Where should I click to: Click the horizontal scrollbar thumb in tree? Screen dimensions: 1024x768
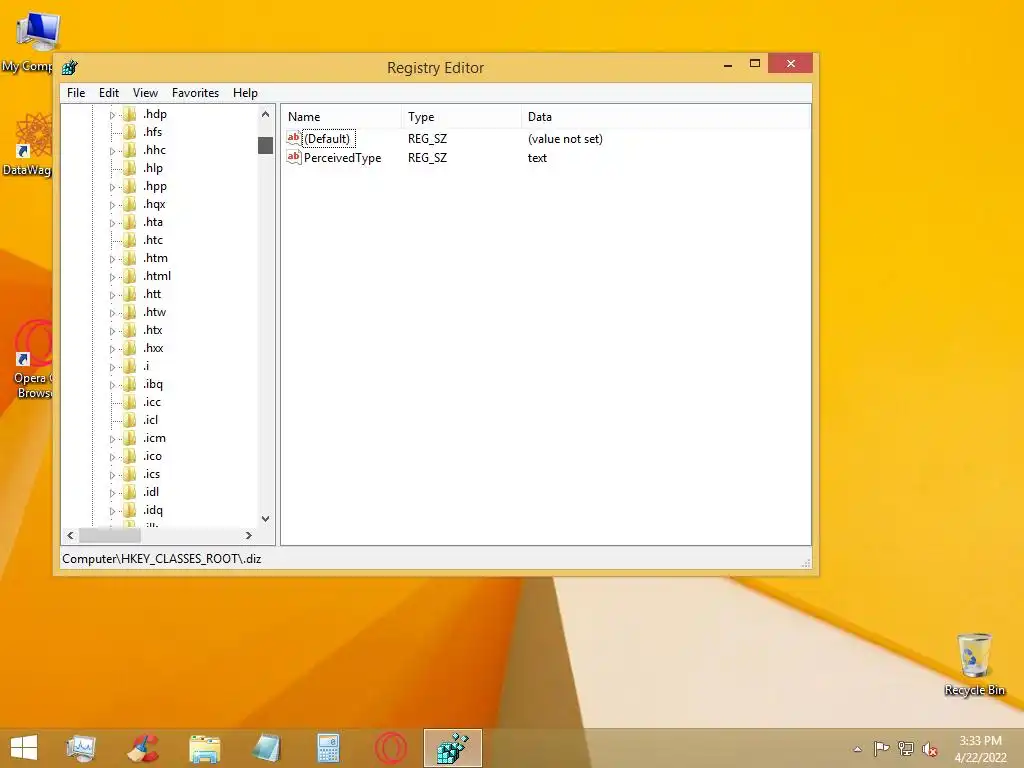pos(110,535)
